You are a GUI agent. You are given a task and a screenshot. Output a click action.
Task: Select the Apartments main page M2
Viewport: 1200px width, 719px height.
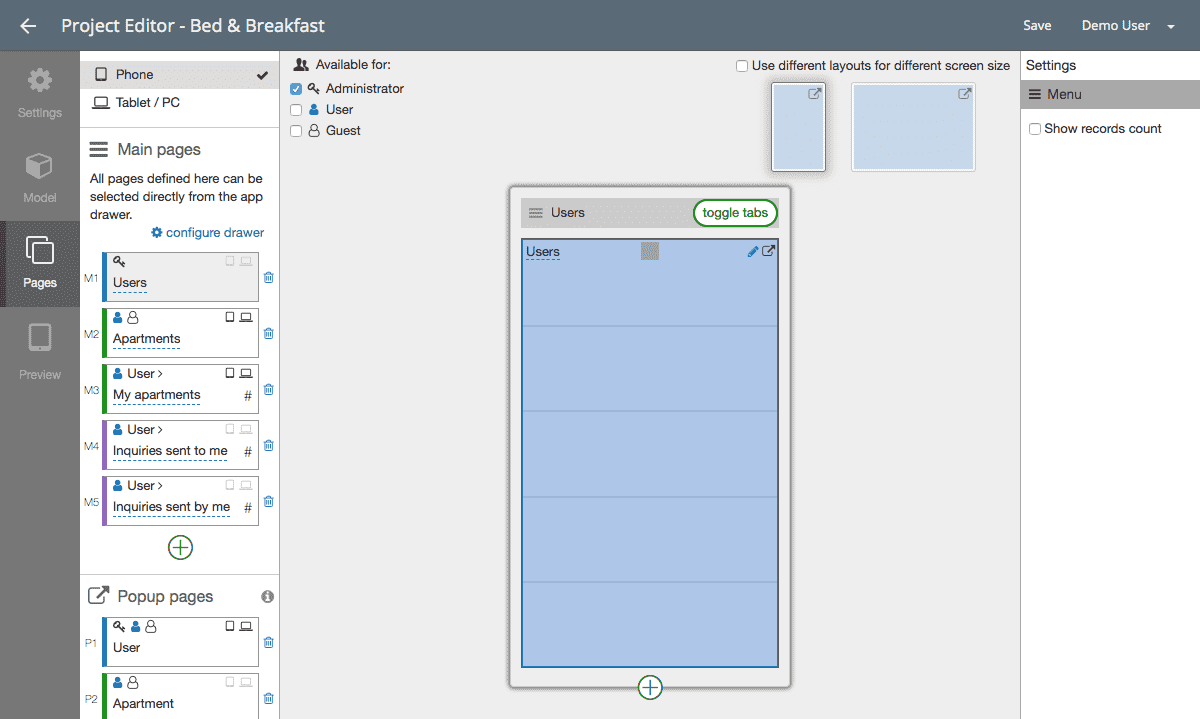pos(180,333)
